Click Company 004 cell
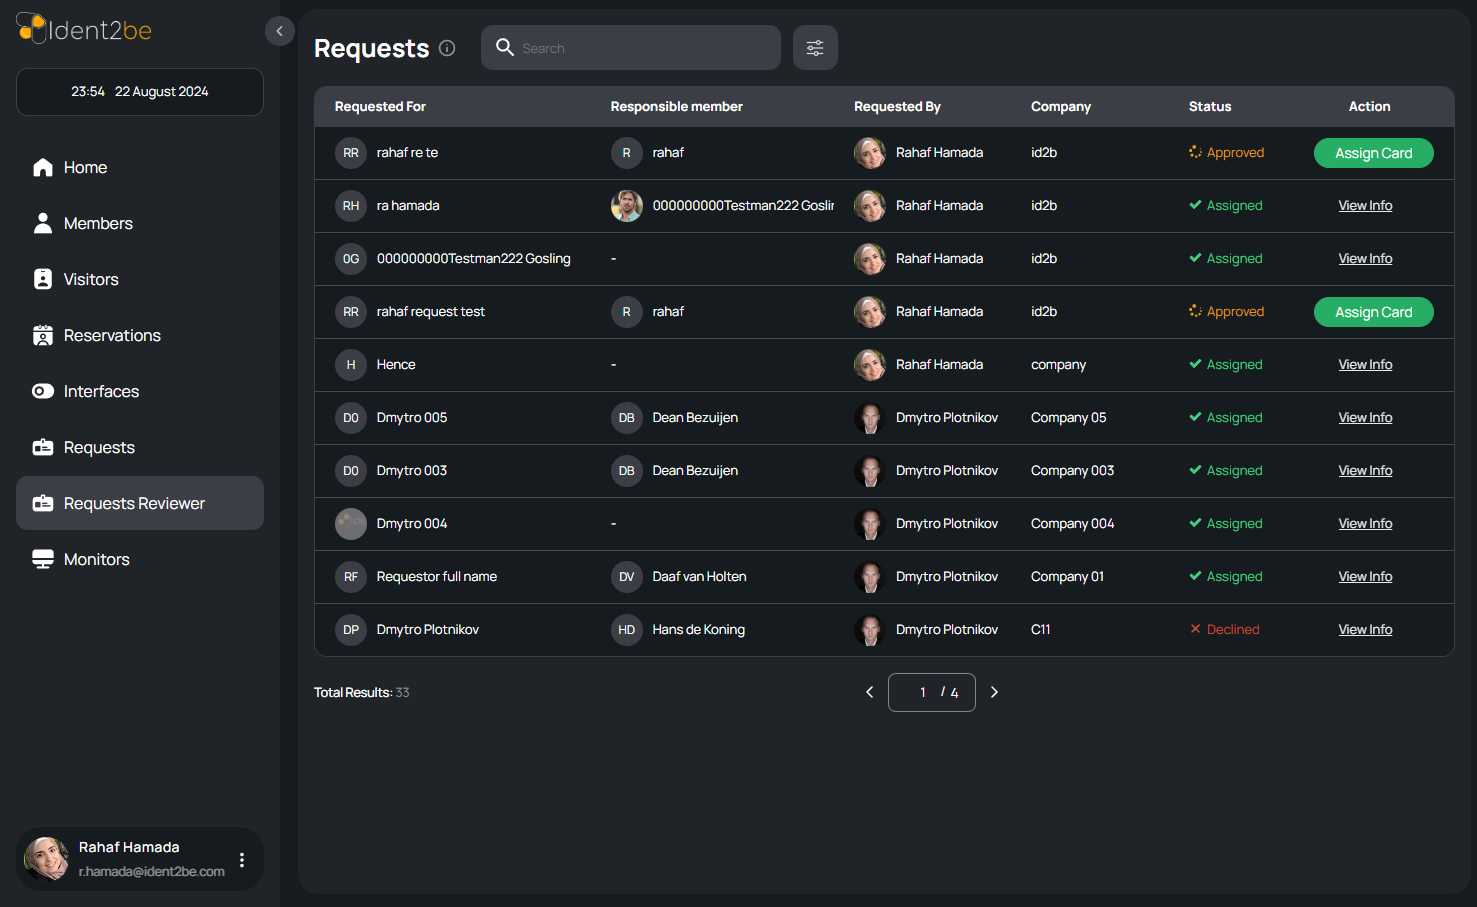Image resolution: width=1477 pixels, height=907 pixels. coord(1072,523)
